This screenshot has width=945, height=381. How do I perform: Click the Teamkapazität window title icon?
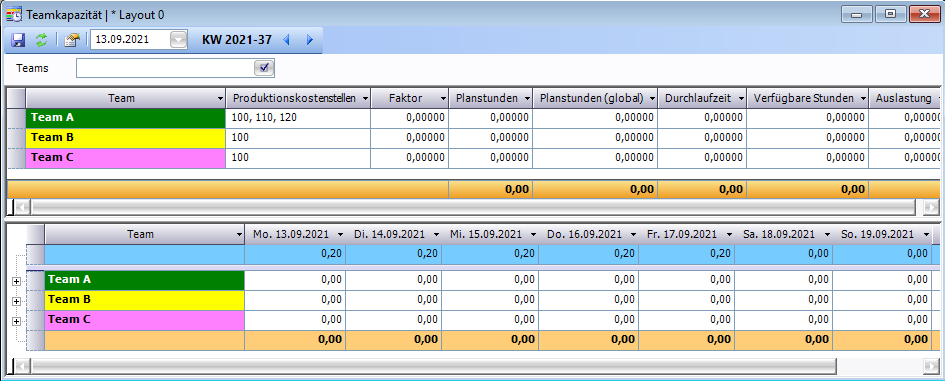(x=14, y=14)
